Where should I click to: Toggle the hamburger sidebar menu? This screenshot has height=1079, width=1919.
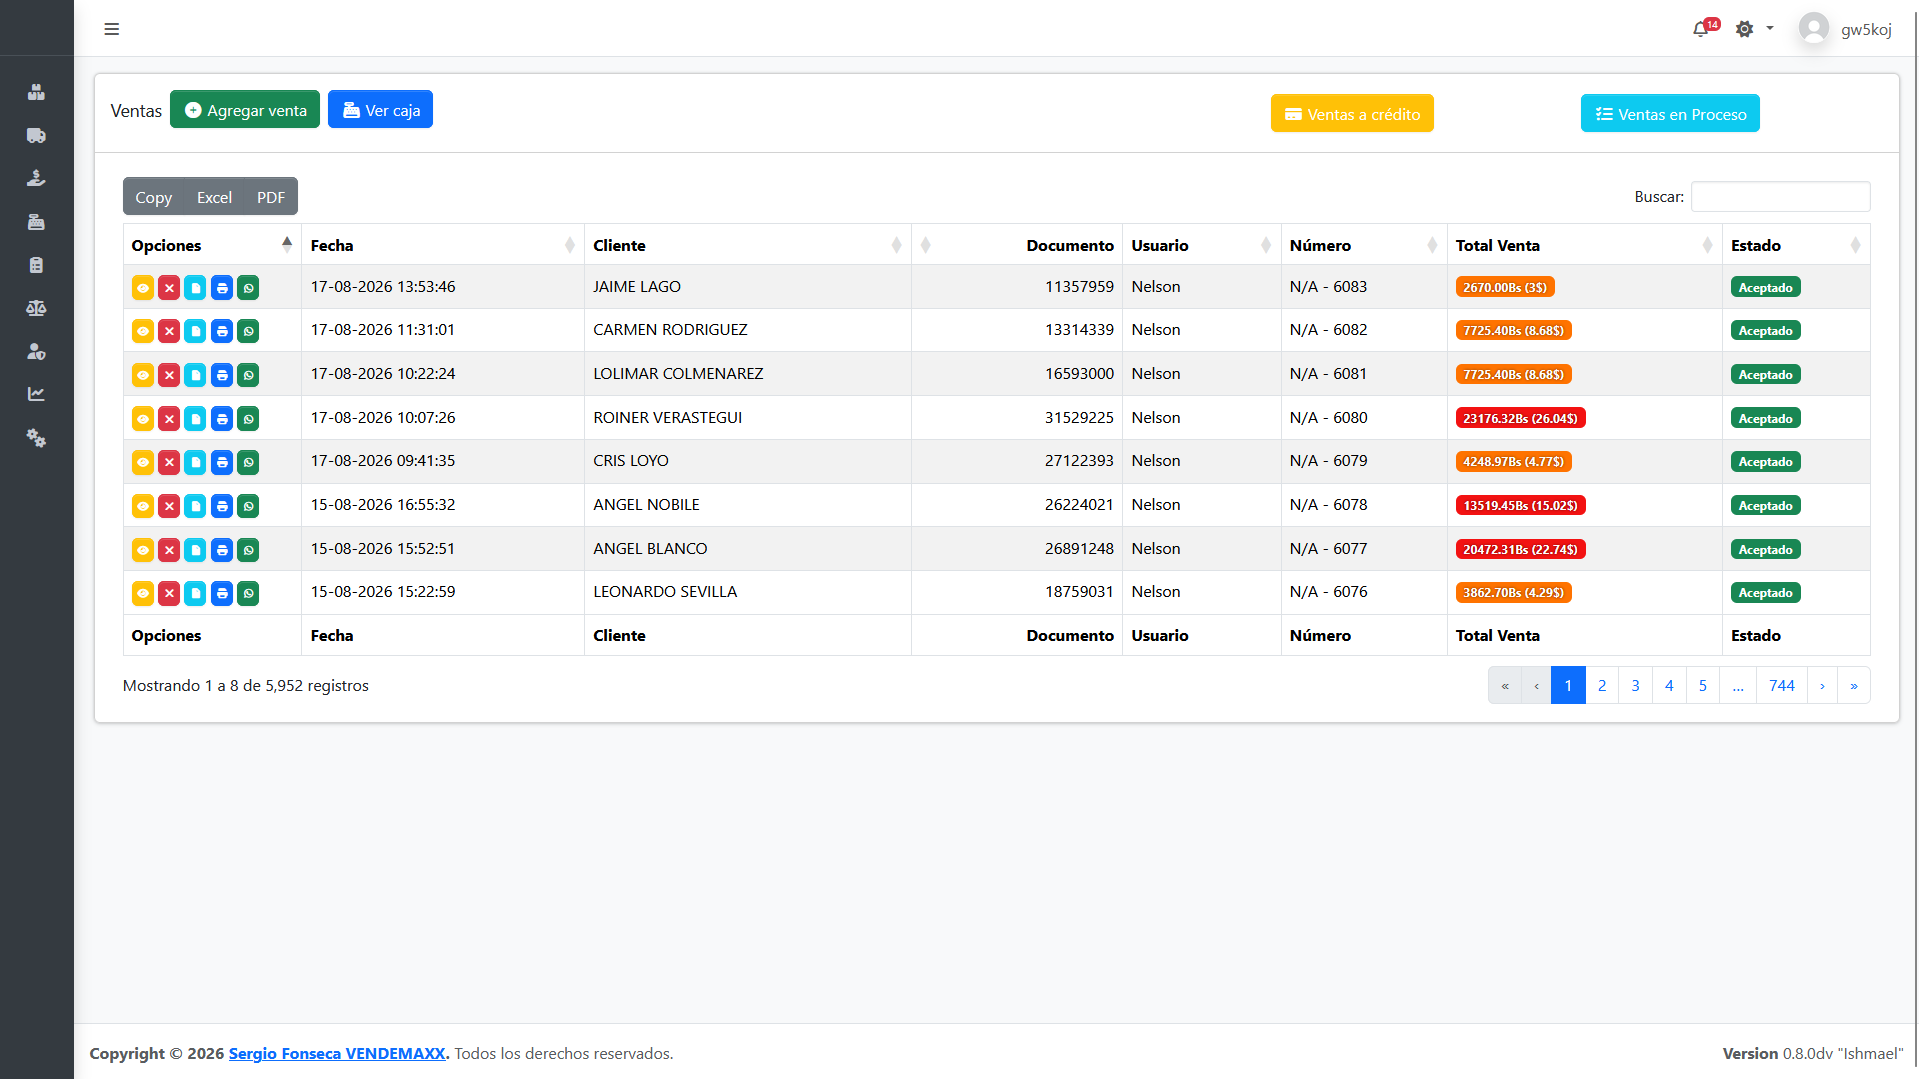(112, 29)
